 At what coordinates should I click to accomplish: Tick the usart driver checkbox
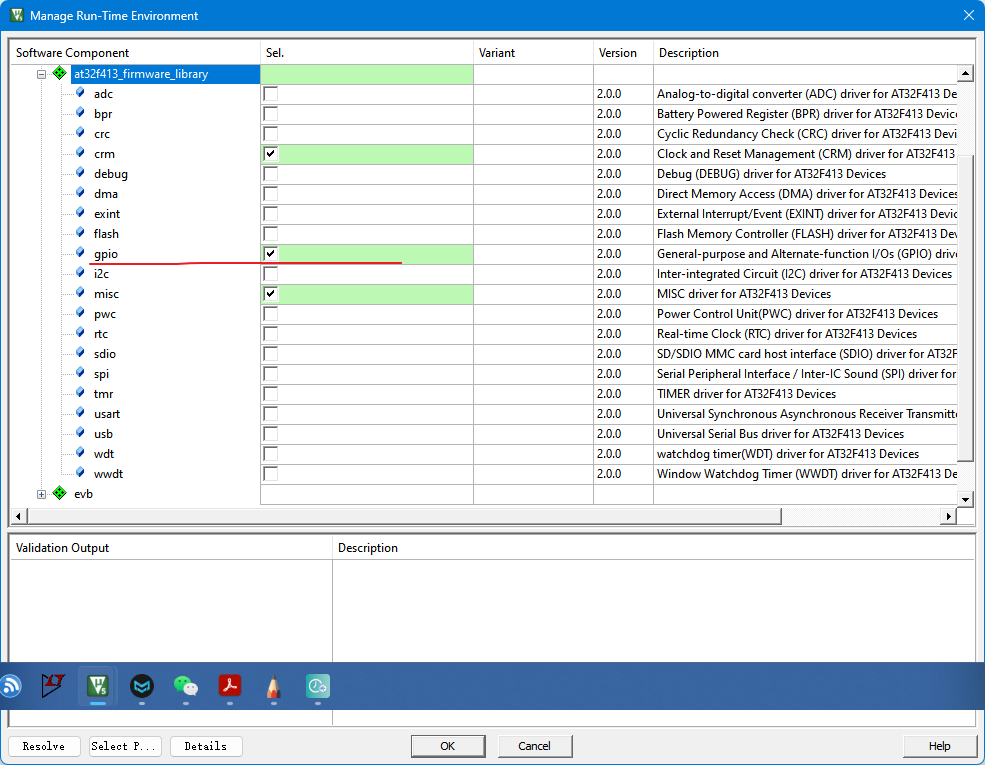[271, 414]
